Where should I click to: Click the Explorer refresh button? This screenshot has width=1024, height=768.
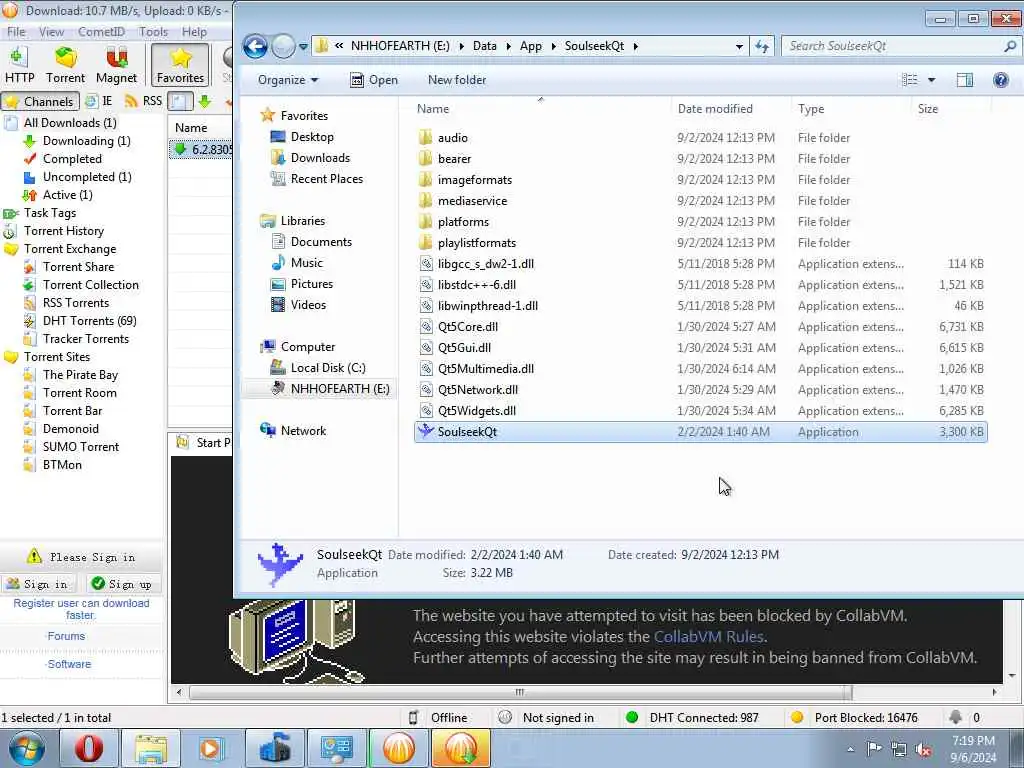pyautogui.click(x=761, y=46)
